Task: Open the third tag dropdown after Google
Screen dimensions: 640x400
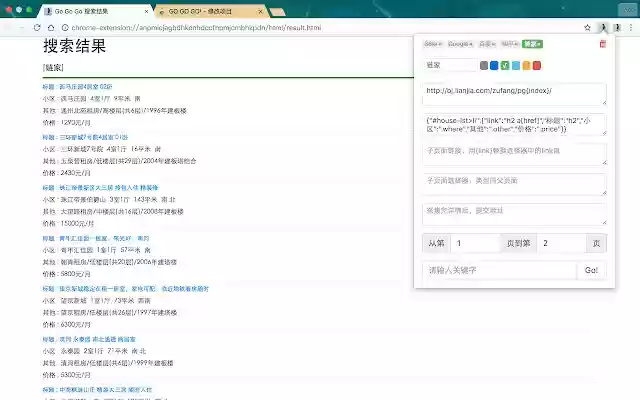Action: pos(487,44)
